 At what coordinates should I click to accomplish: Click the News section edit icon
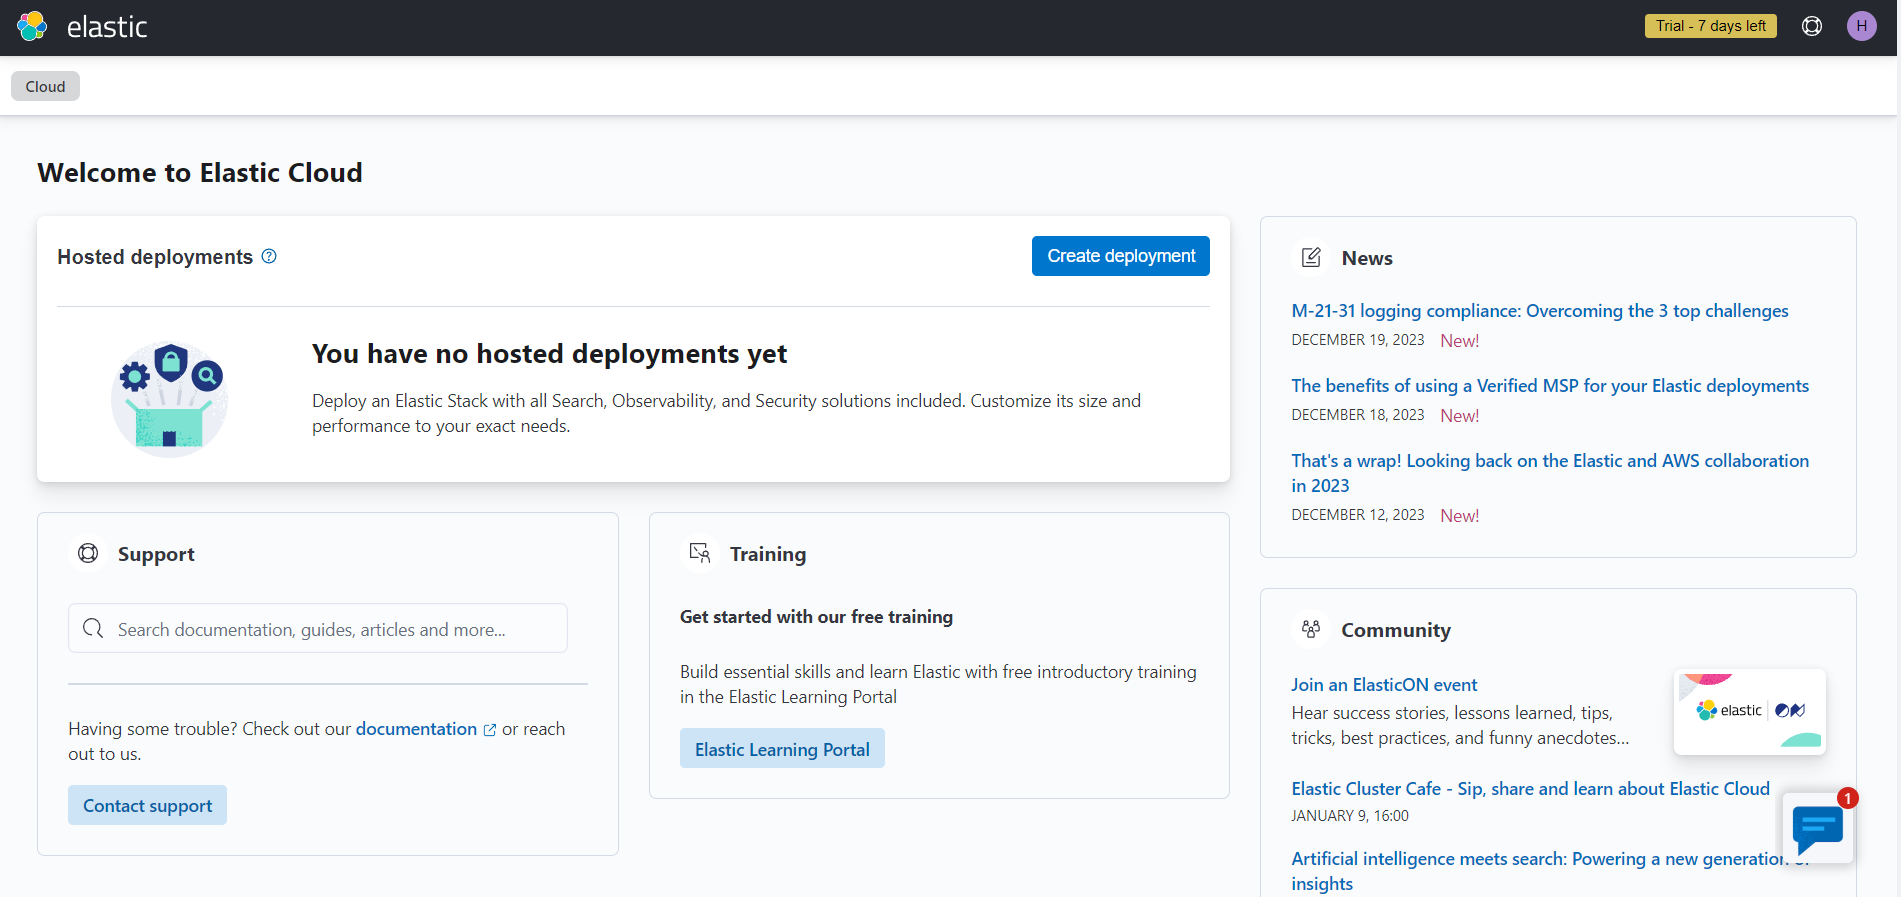[x=1311, y=258]
